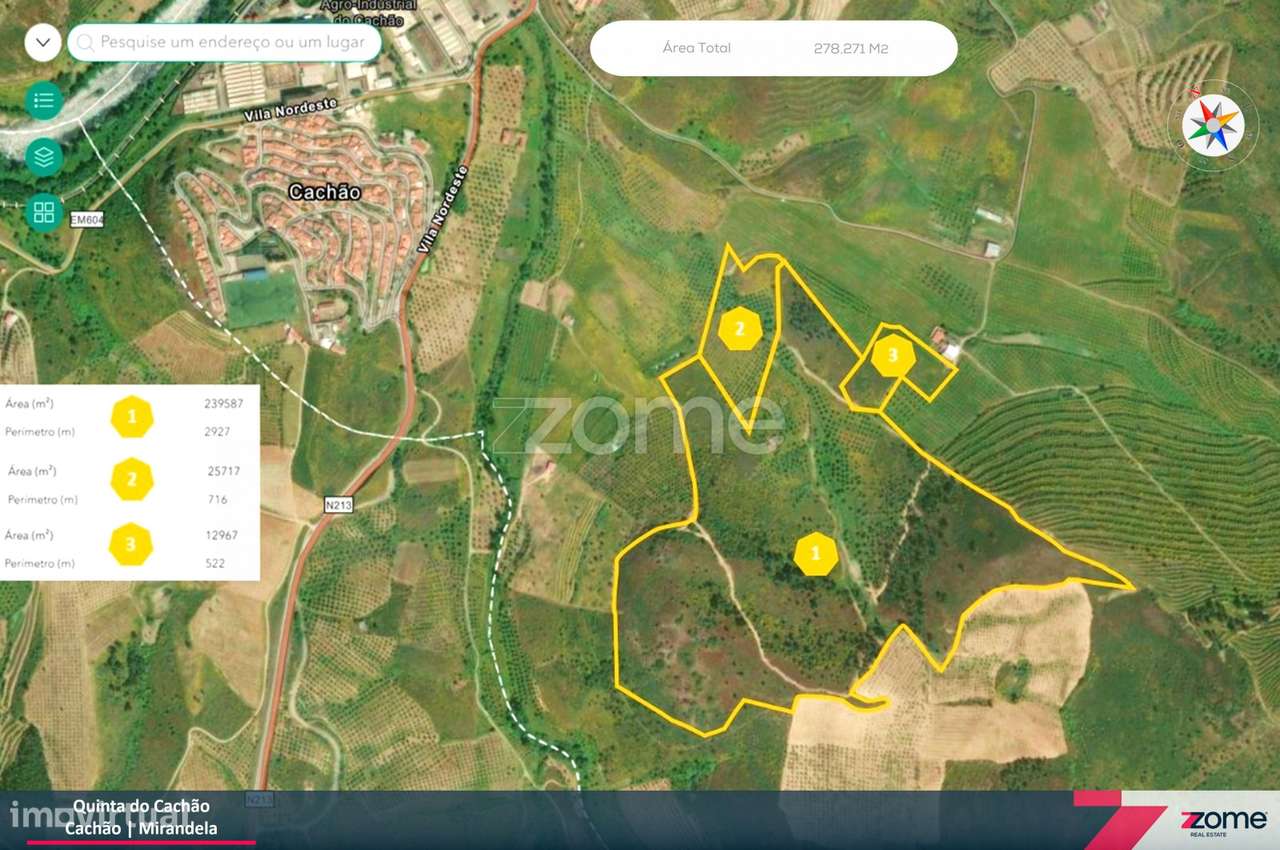
Task: Click hexagon 2 in the area legend
Action: click(131, 481)
